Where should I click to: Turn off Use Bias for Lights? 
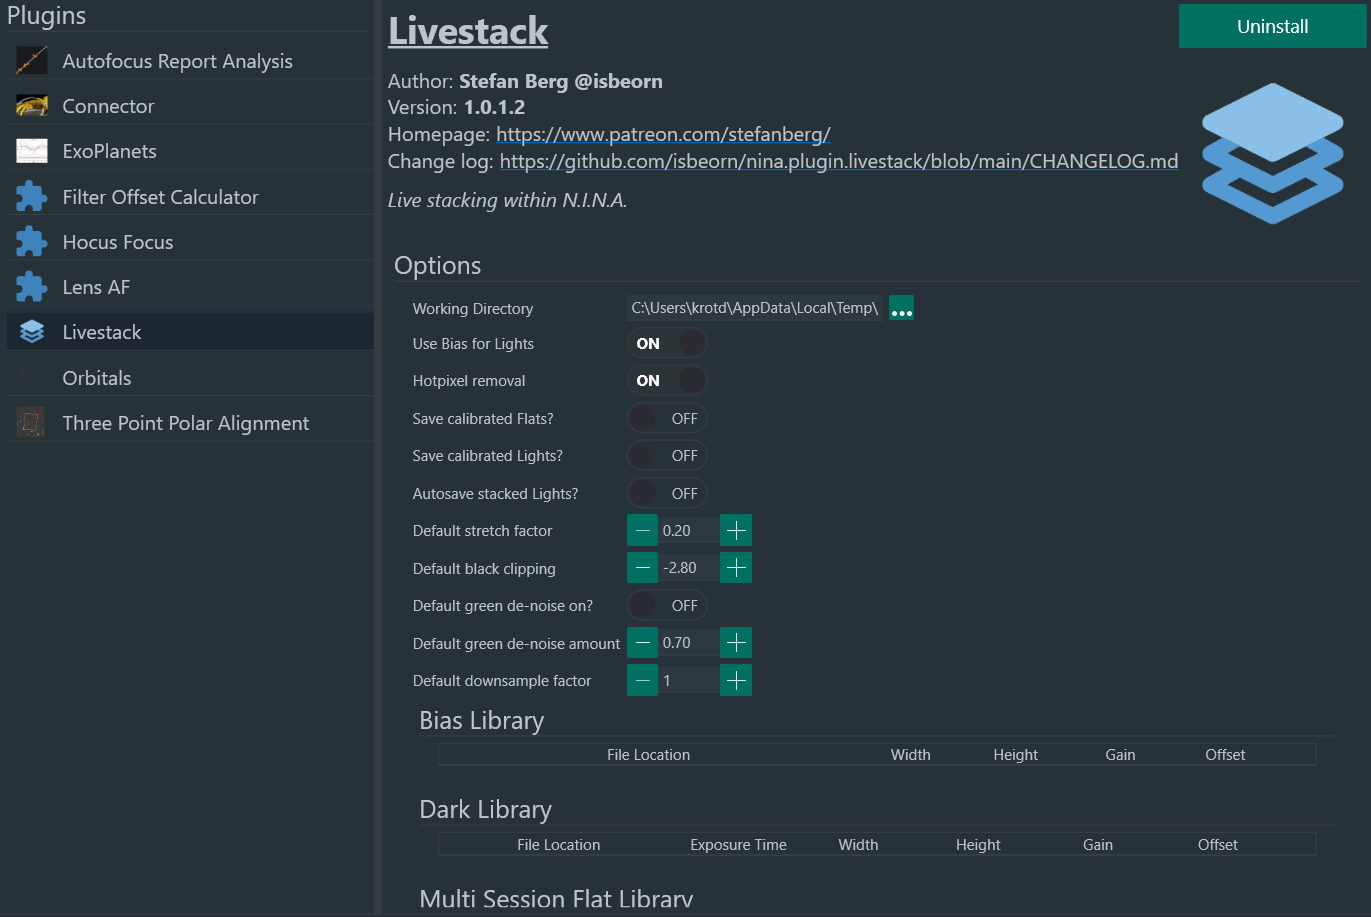tap(667, 343)
